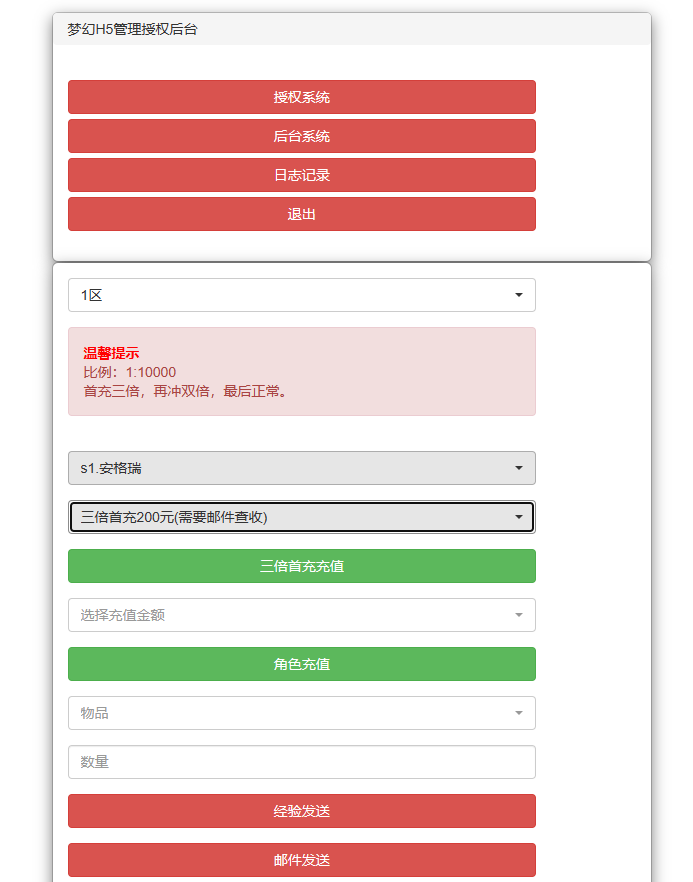Viewport: 693px width, 882px height.
Task: Click the 邮件发送 send mail button
Action: click(301, 860)
